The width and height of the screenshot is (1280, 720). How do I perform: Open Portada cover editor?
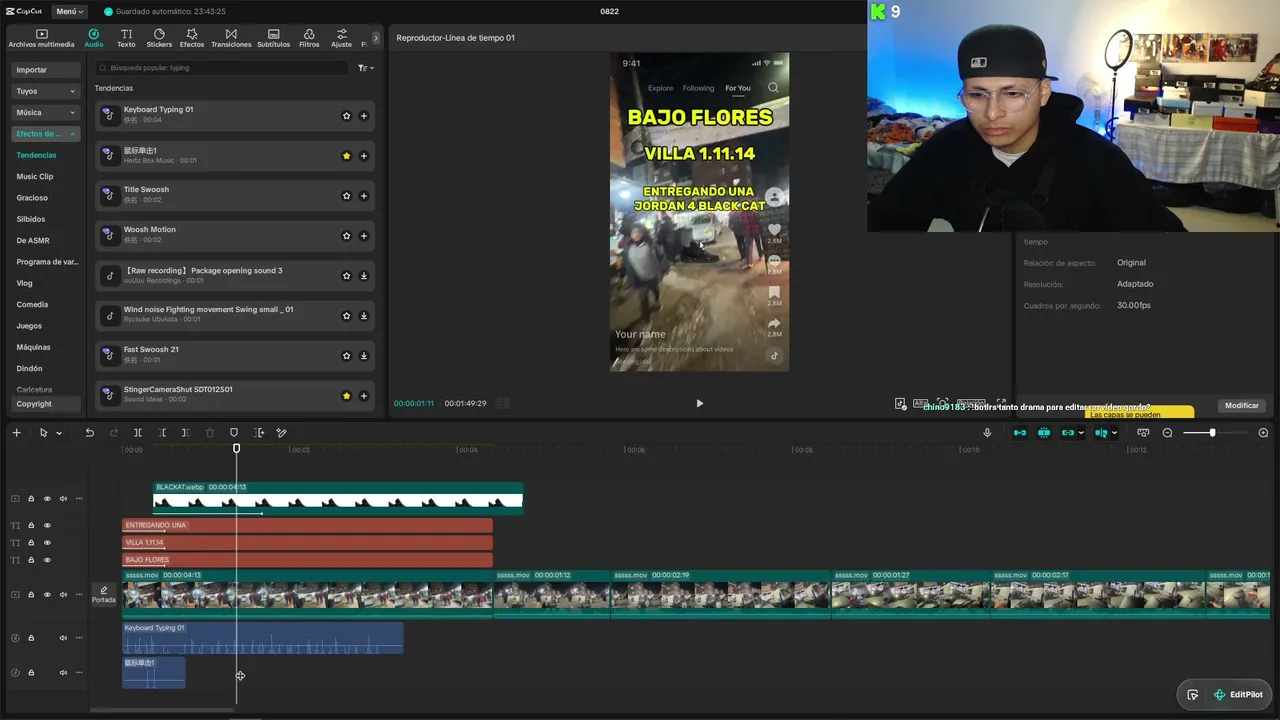coord(104,595)
